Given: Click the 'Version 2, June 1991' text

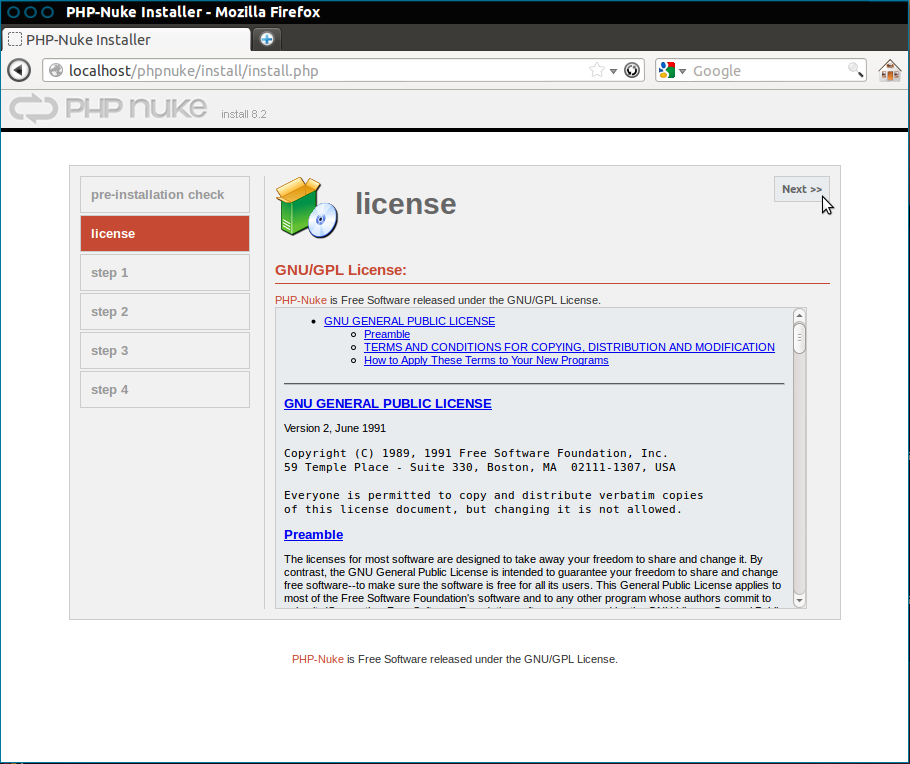Looking at the screenshot, I should pos(335,428).
